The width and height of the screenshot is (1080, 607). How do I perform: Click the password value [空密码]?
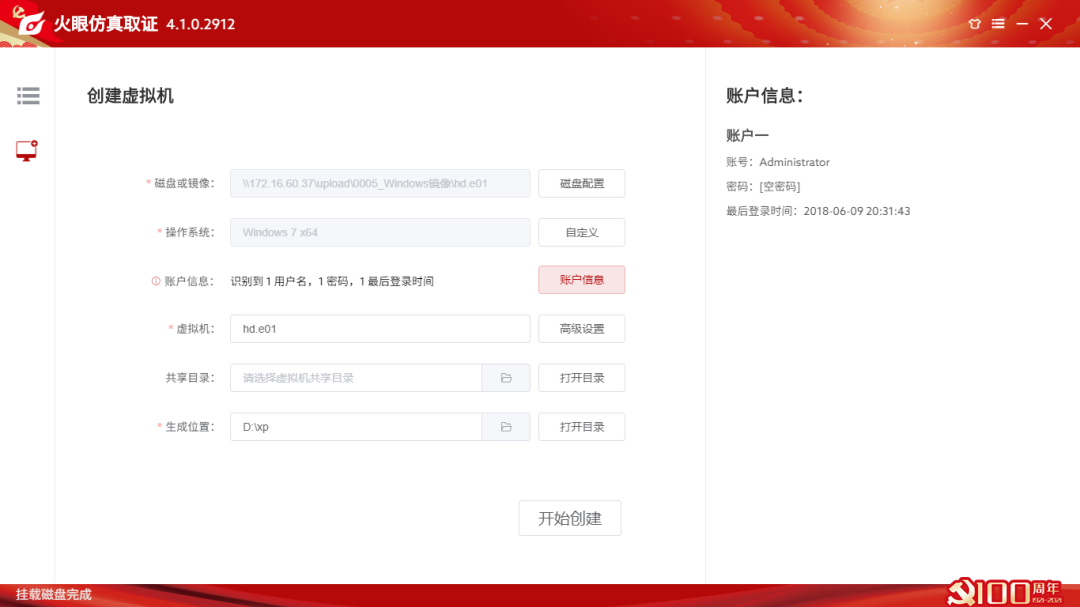point(780,187)
